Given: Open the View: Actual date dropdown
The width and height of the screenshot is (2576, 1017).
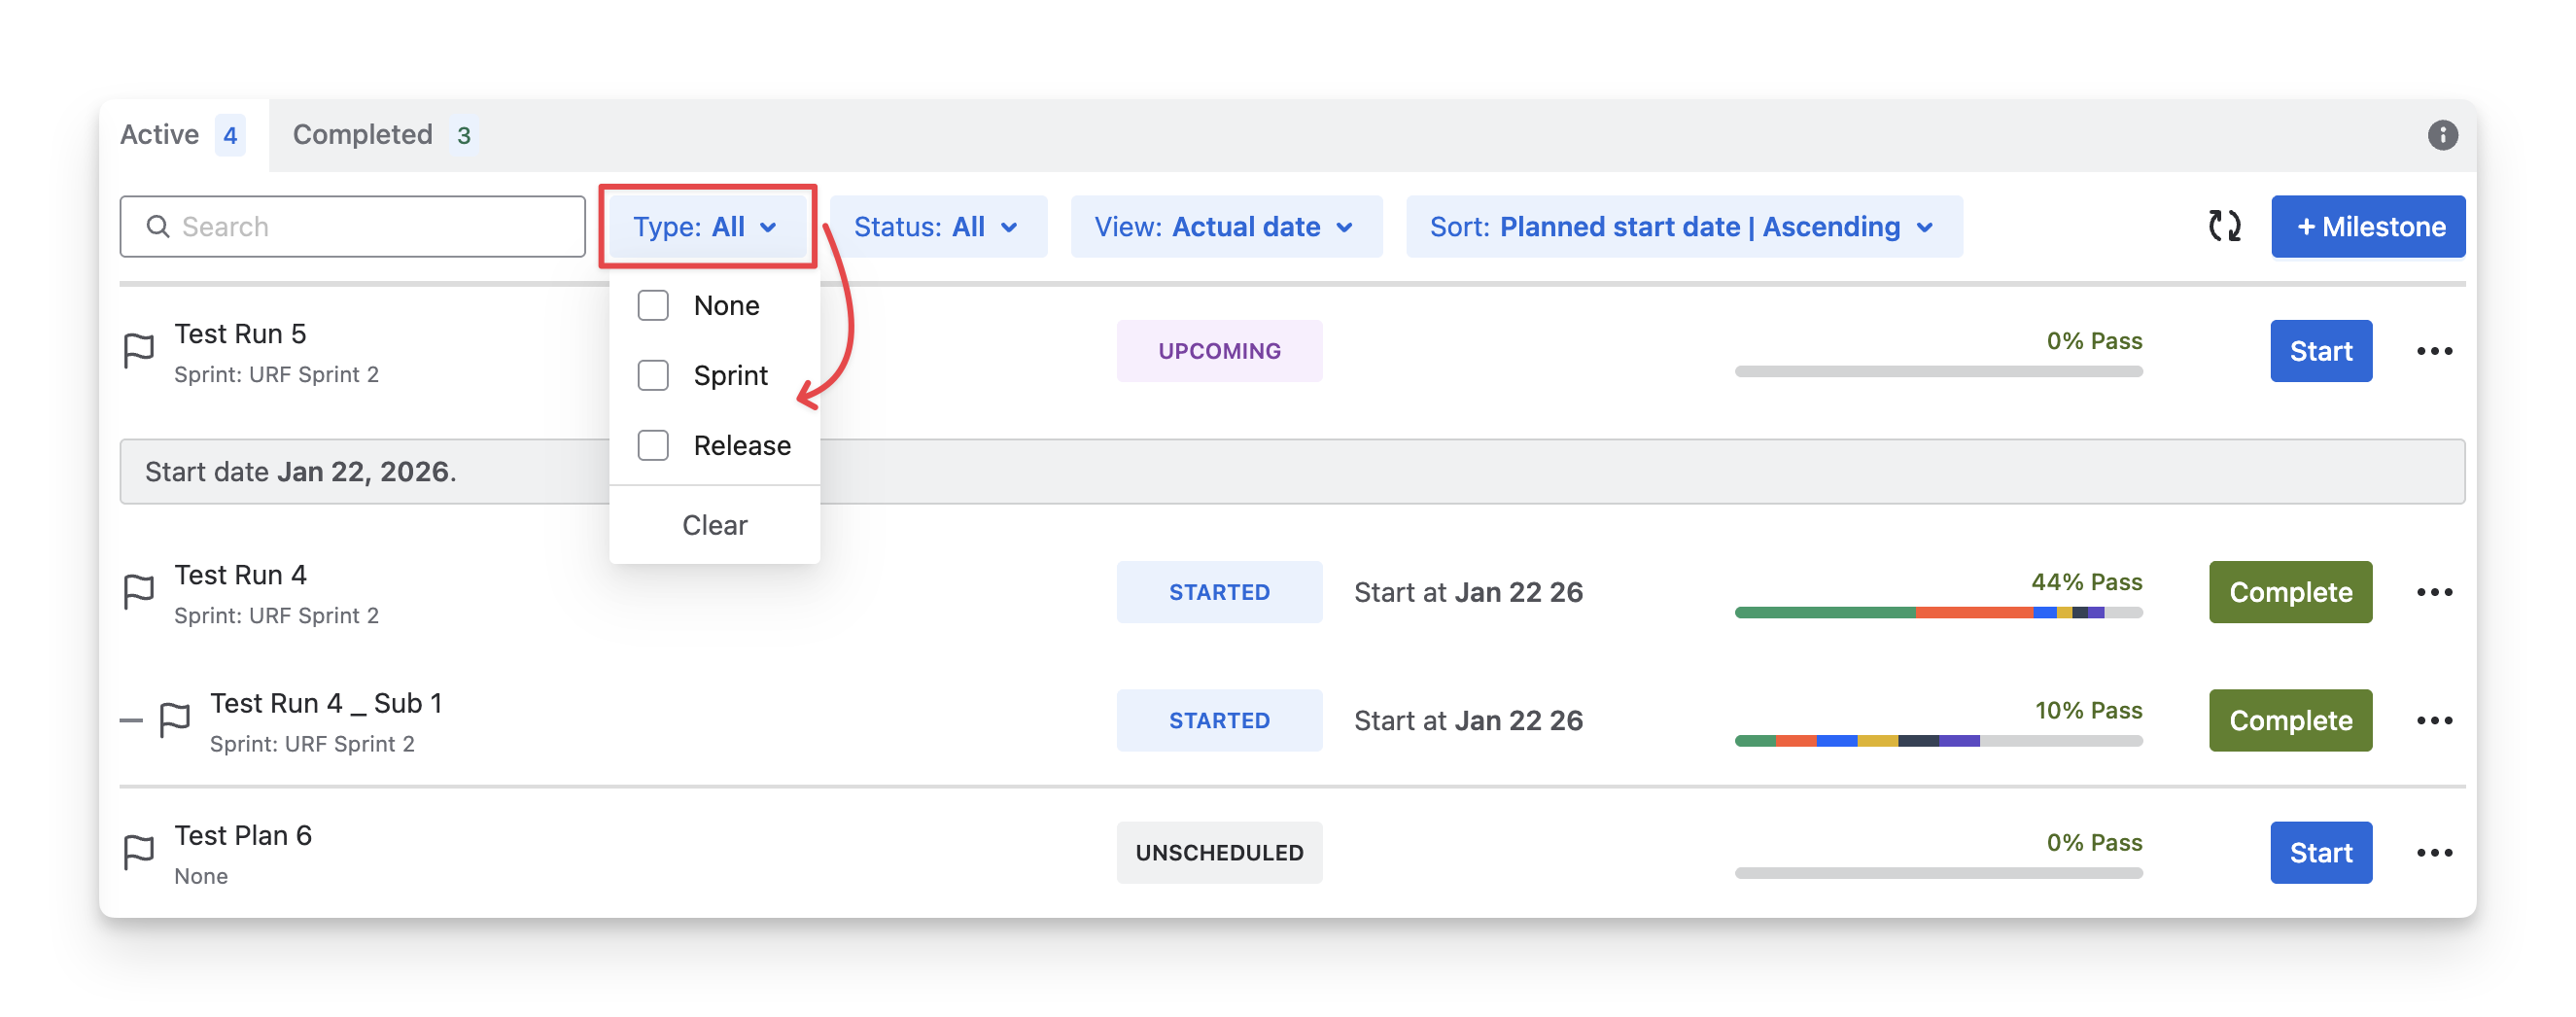Looking at the screenshot, I should pyautogui.click(x=1225, y=227).
